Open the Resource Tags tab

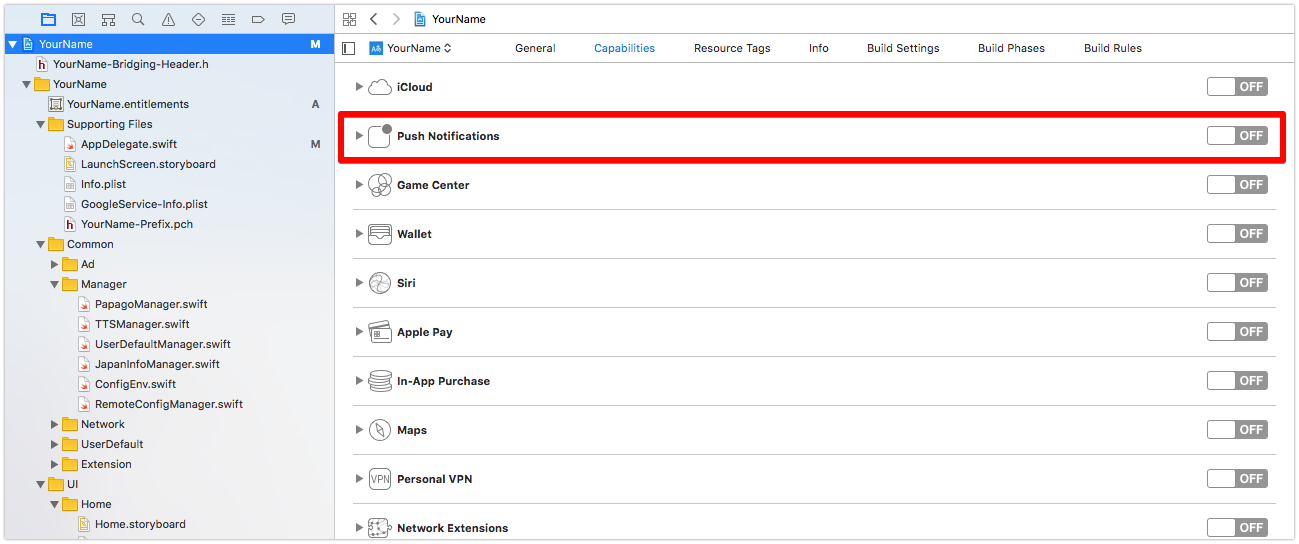[x=732, y=48]
